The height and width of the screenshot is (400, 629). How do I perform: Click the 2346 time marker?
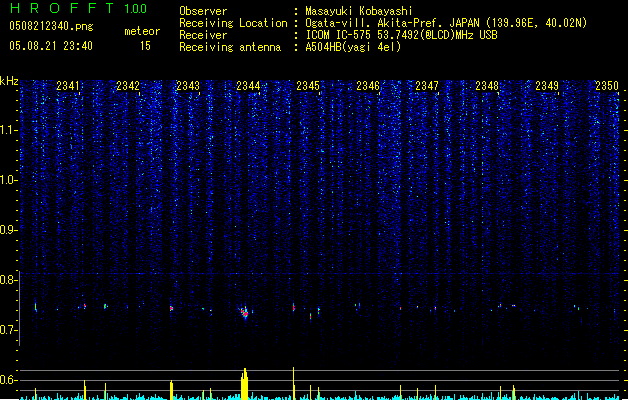pos(368,86)
